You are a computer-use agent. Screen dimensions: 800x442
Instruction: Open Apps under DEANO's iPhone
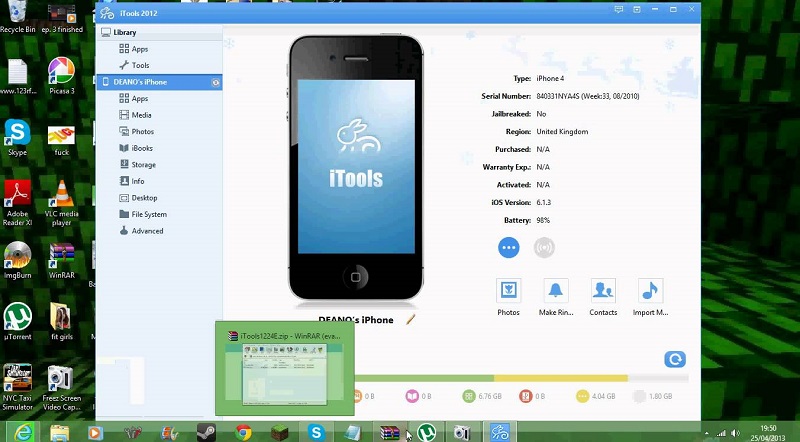(134, 99)
